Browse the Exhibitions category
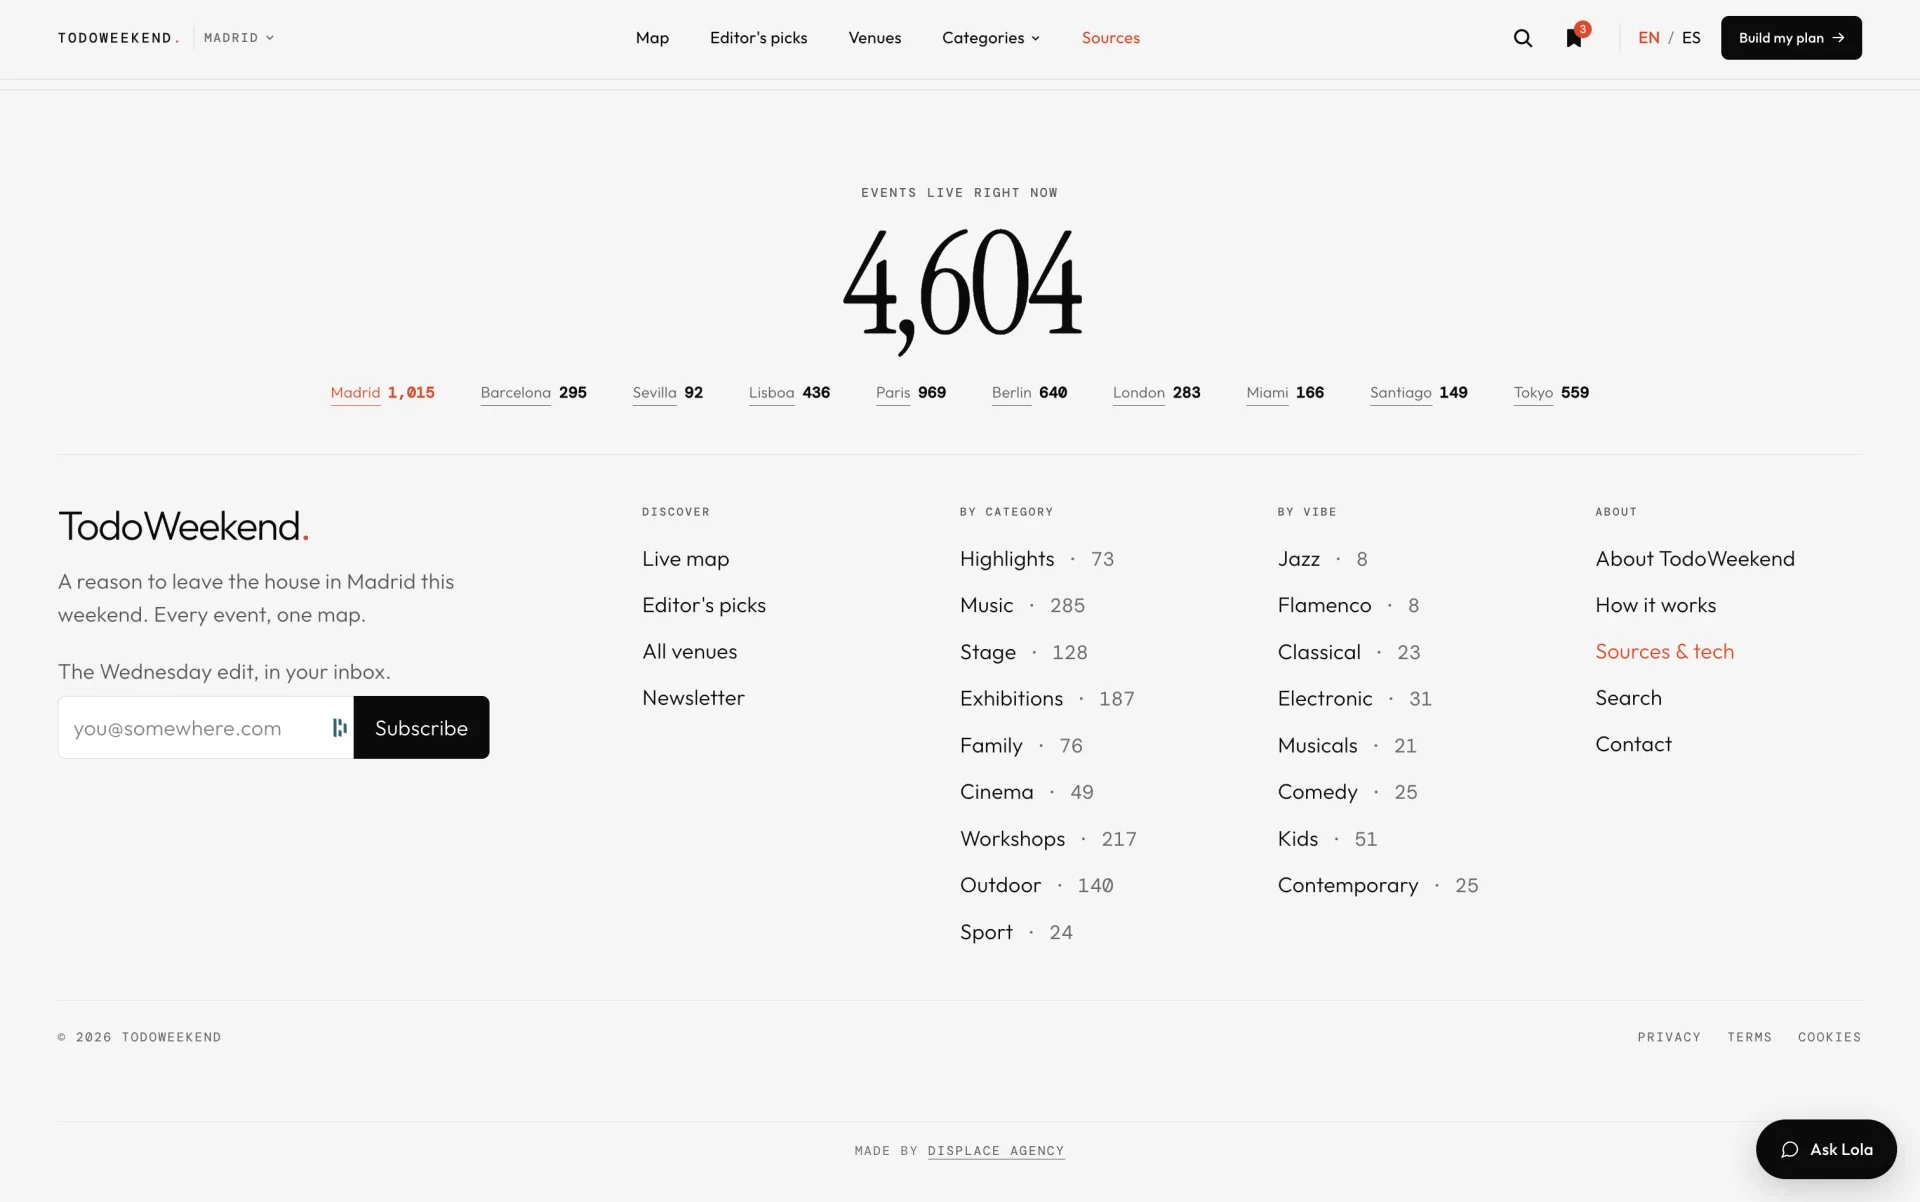The width and height of the screenshot is (1920, 1202). (1011, 698)
